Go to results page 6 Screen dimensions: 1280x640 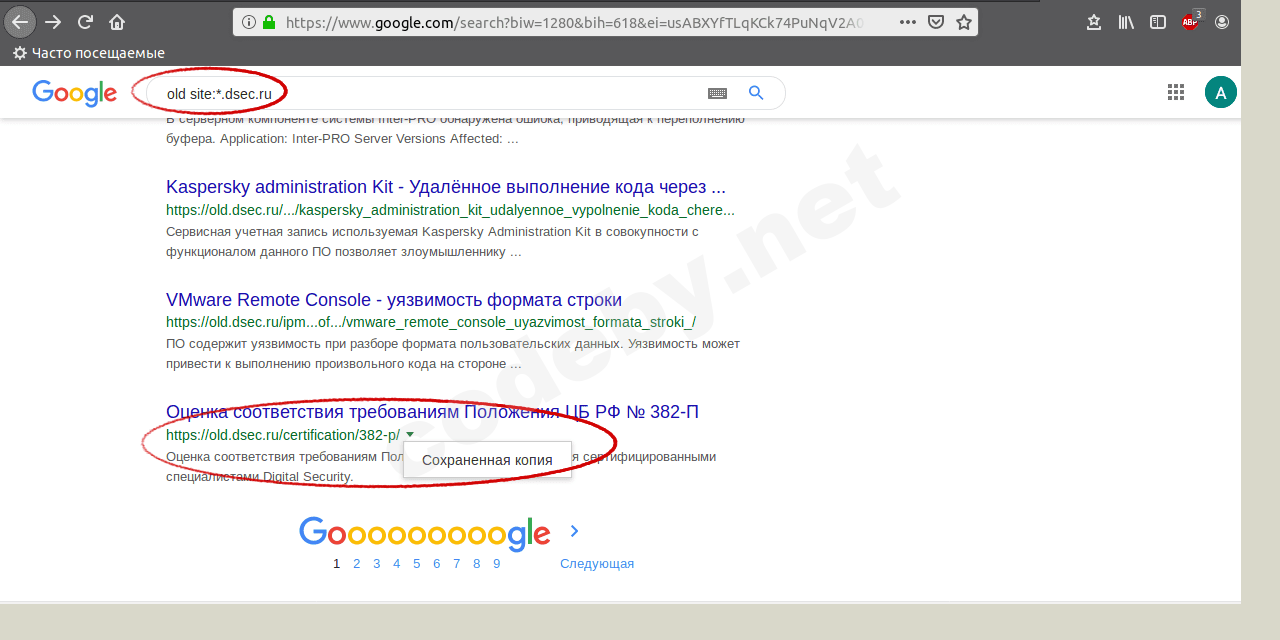[x=437, y=564]
